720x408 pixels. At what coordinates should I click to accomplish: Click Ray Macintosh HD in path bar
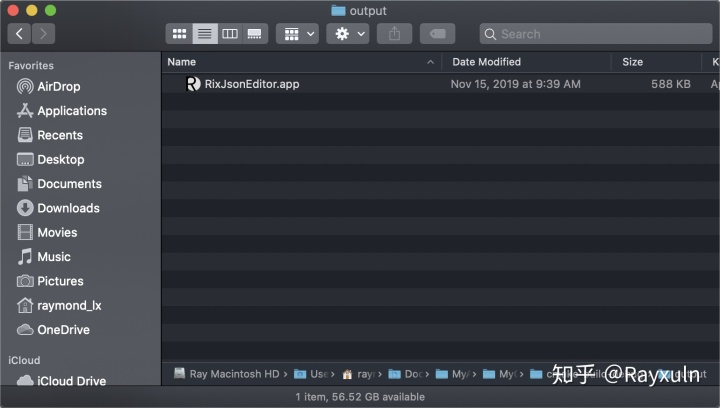pos(226,374)
